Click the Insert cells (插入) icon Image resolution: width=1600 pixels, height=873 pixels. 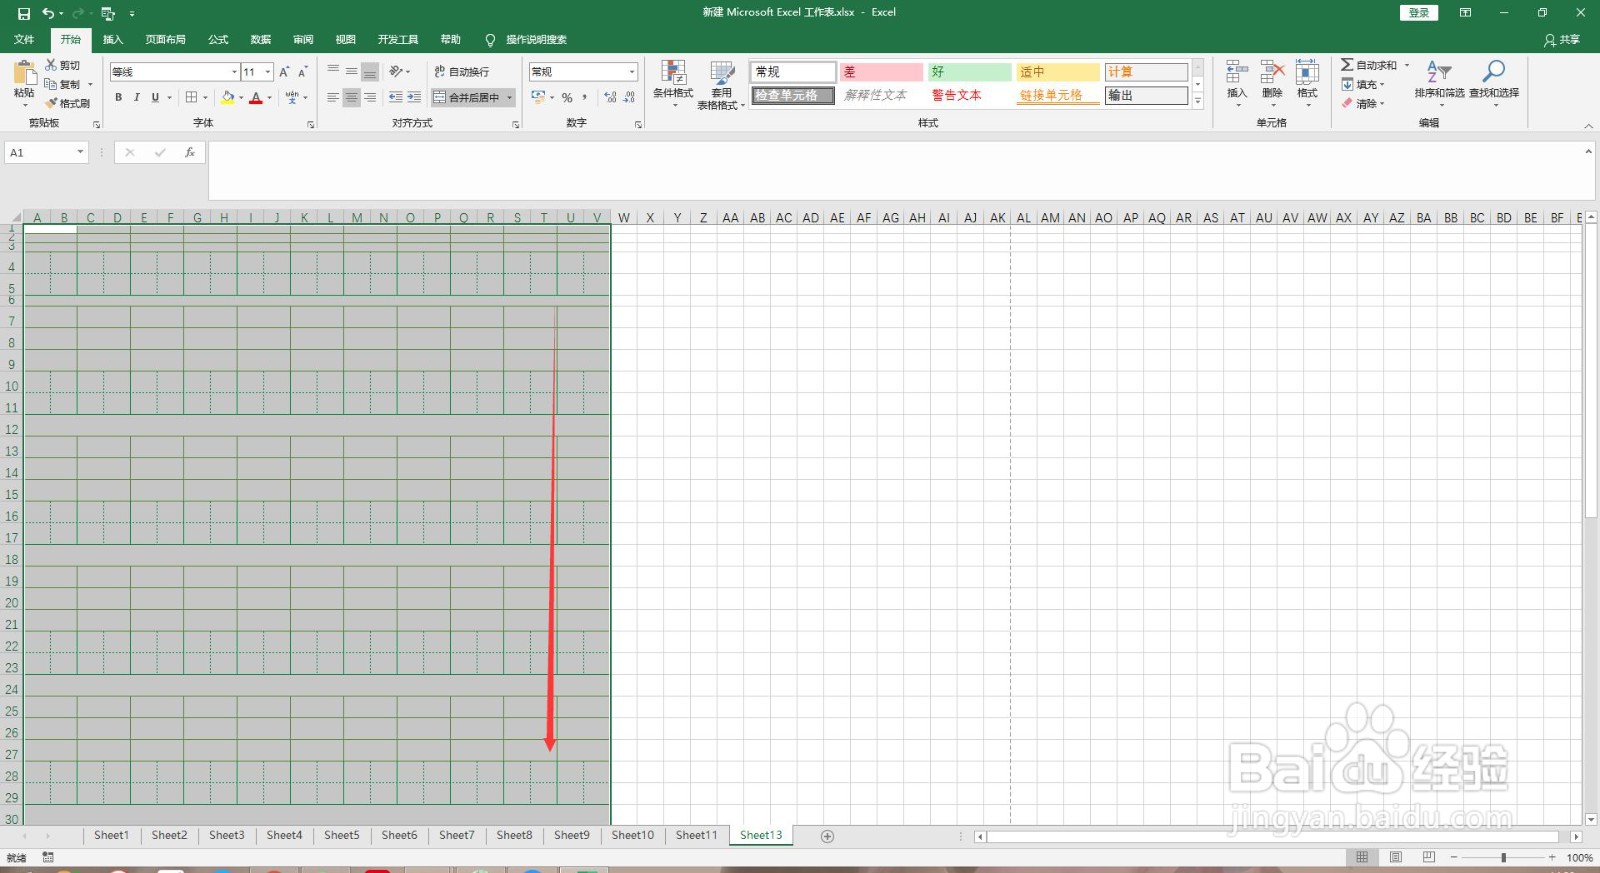[1237, 72]
